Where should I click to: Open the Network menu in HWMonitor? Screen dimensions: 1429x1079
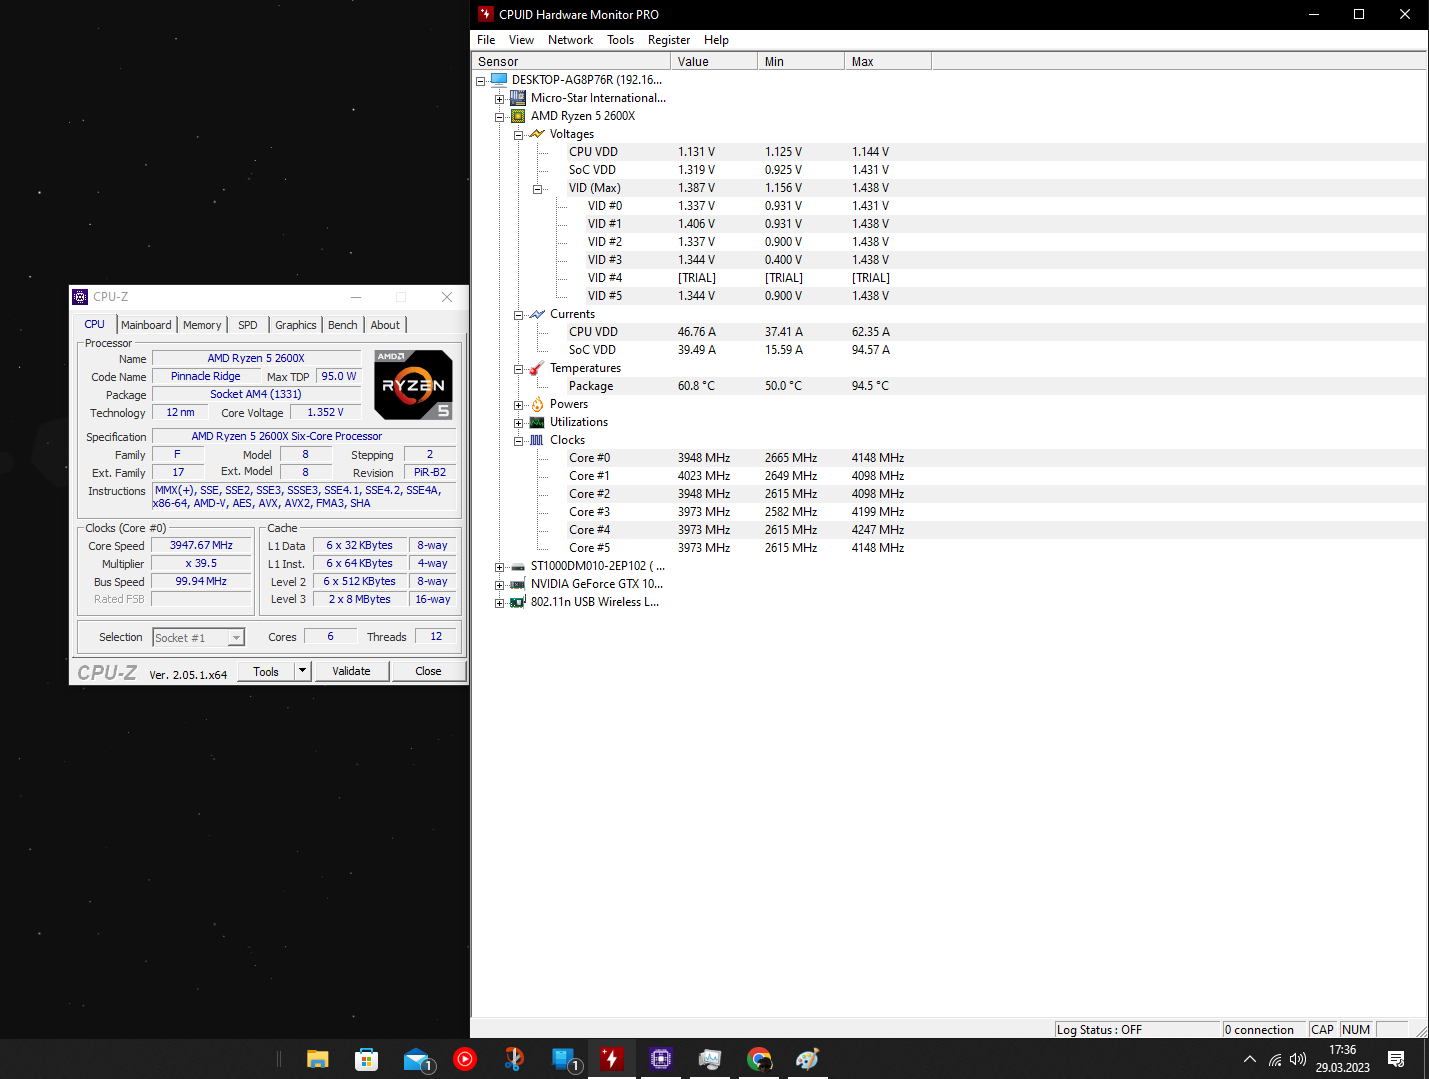point(570,40)
